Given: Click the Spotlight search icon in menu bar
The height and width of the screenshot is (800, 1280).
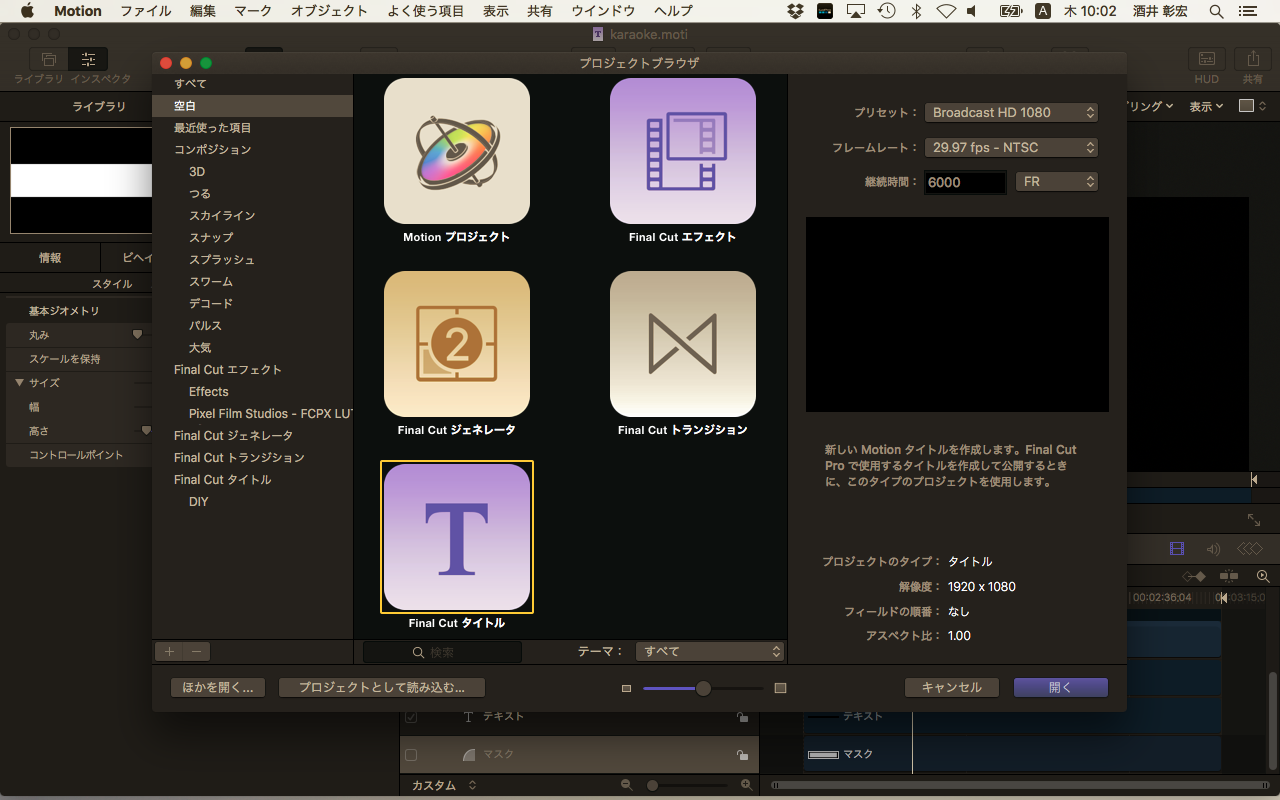Looking at the screenshot, I should [x=1216, y=11].
